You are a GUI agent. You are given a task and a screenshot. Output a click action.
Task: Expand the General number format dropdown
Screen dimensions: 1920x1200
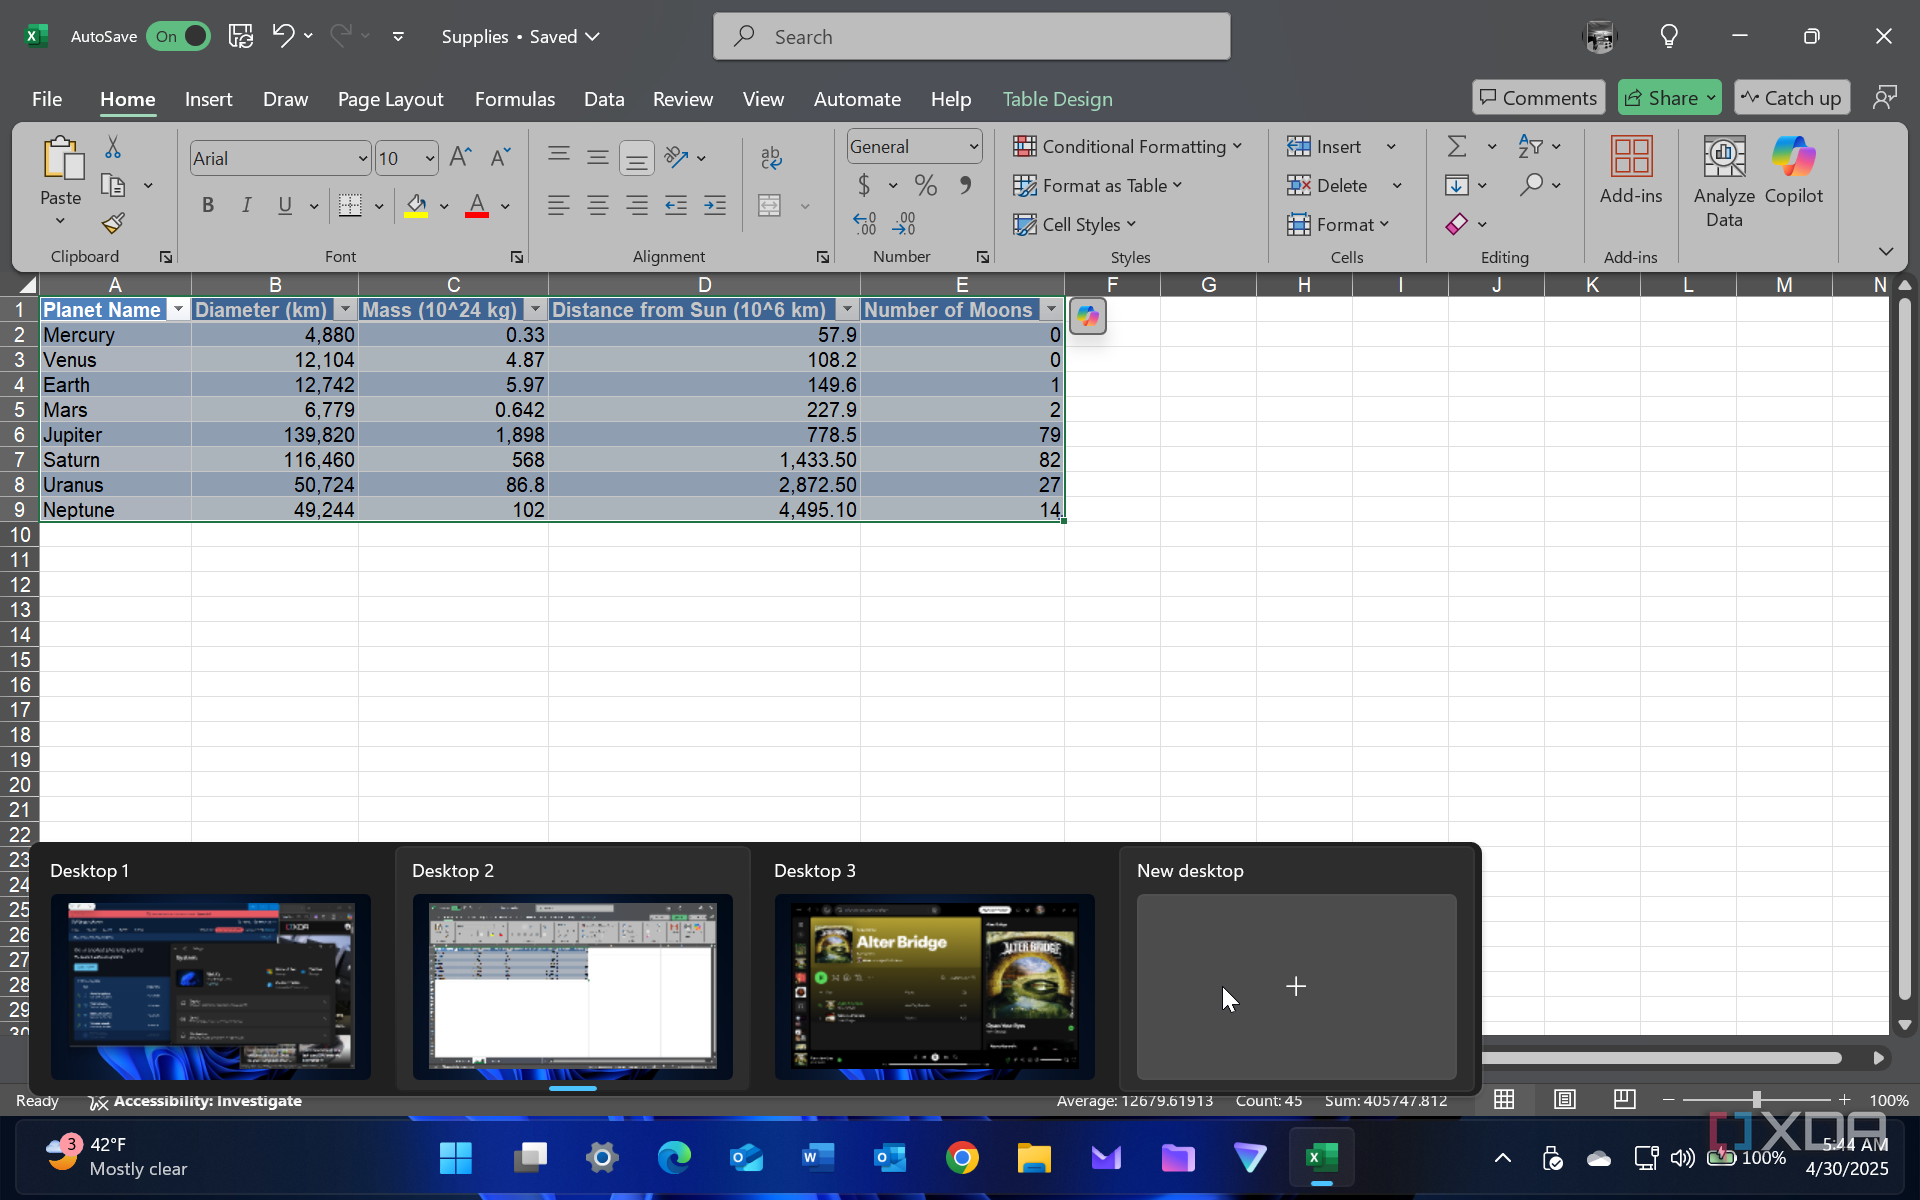973,147
